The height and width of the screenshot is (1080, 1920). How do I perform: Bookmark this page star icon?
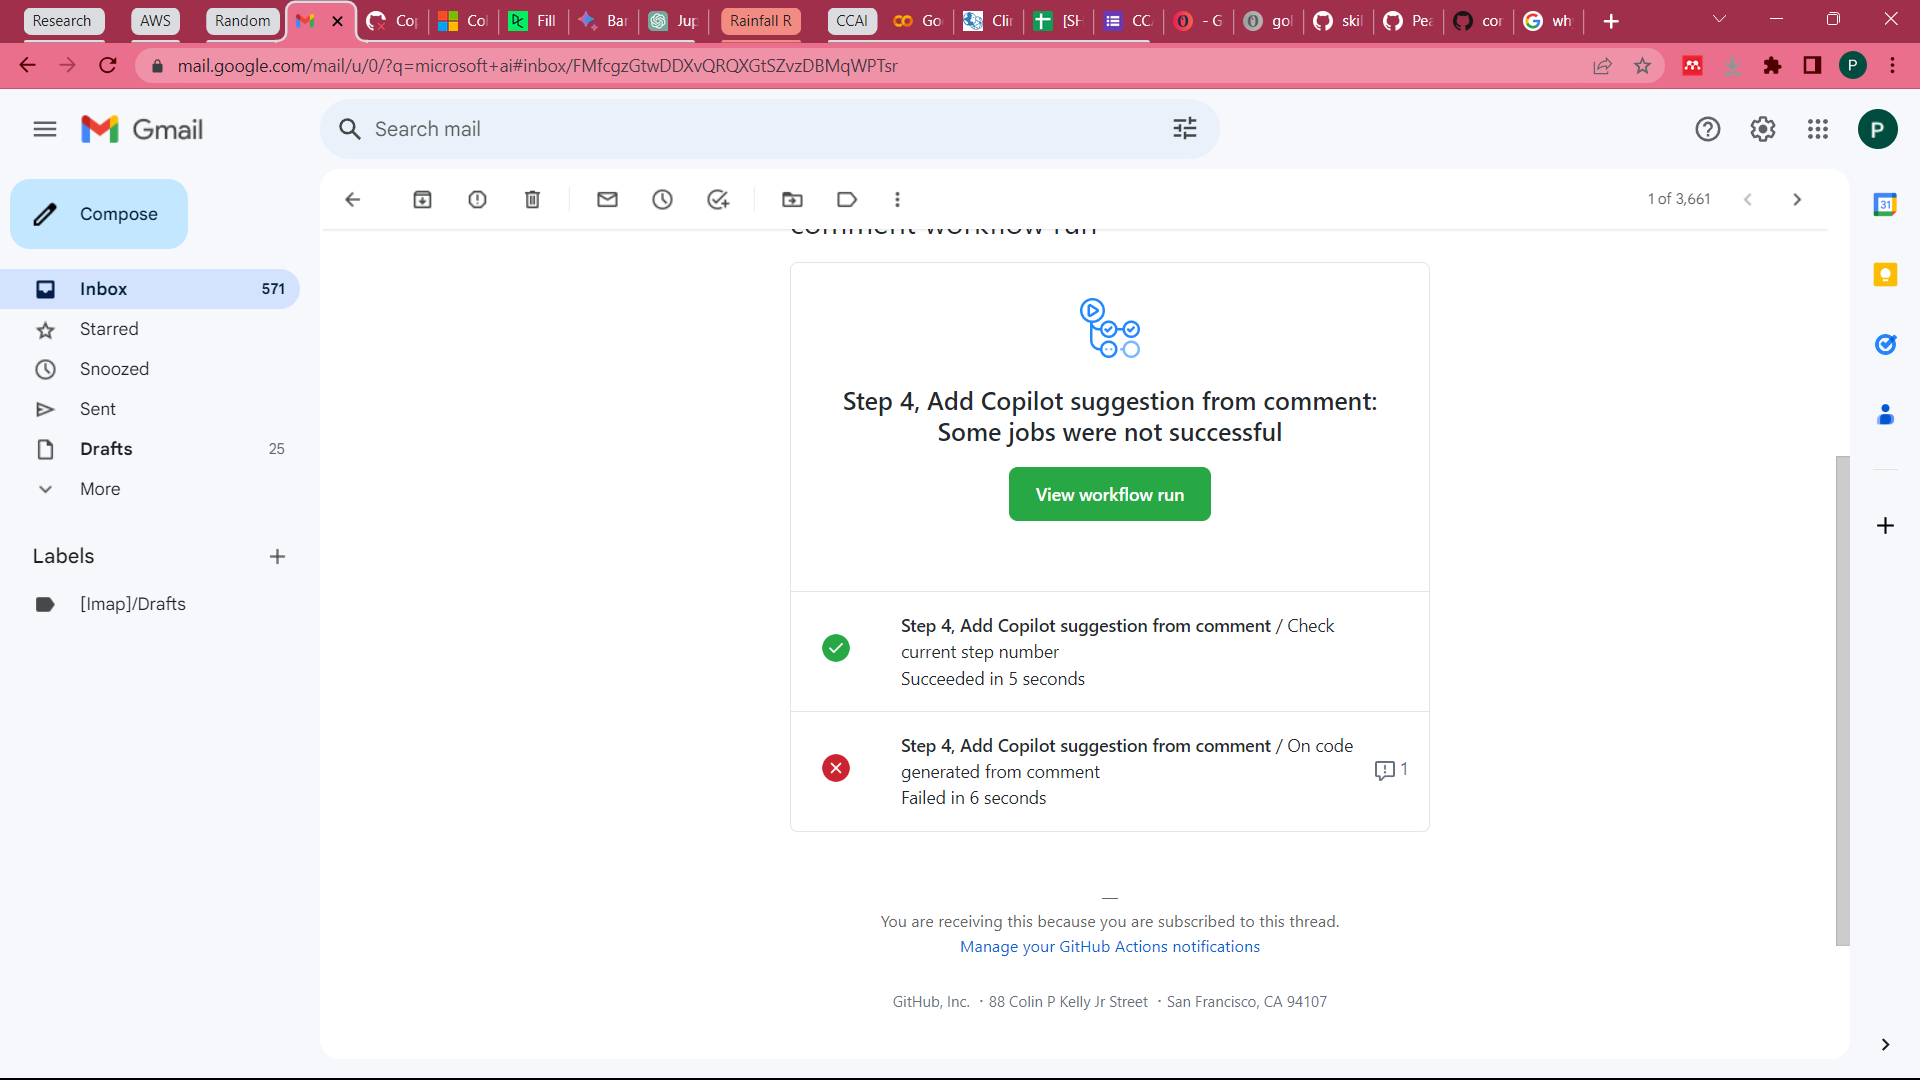click(x=1642, y=66)
